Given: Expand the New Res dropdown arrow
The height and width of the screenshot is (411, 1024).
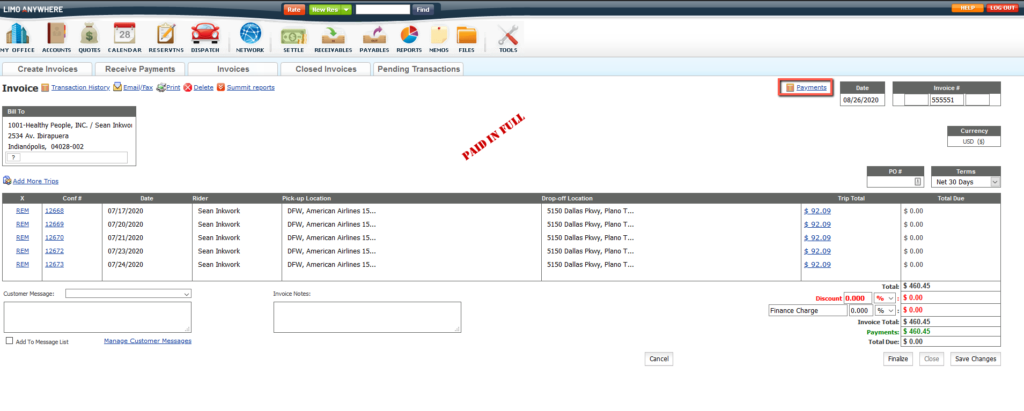Looking at the screenshot, I should (346, 10).
